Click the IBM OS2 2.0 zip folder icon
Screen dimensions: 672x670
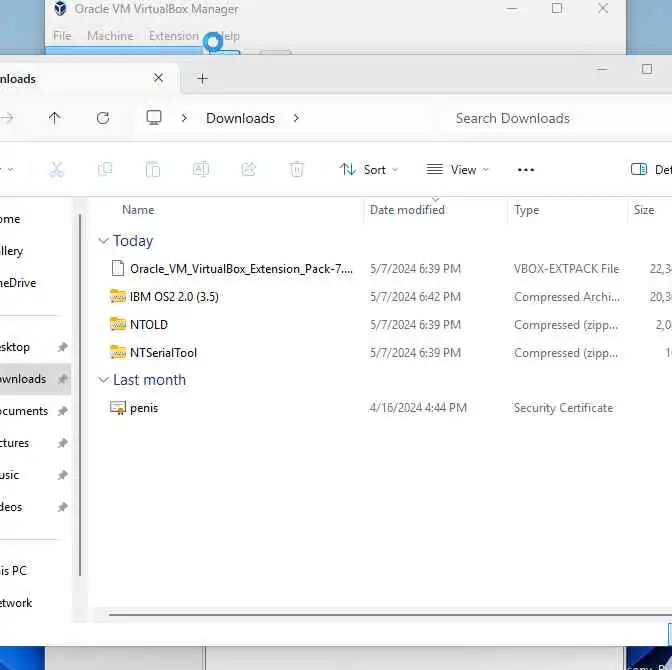click(118, 296)
